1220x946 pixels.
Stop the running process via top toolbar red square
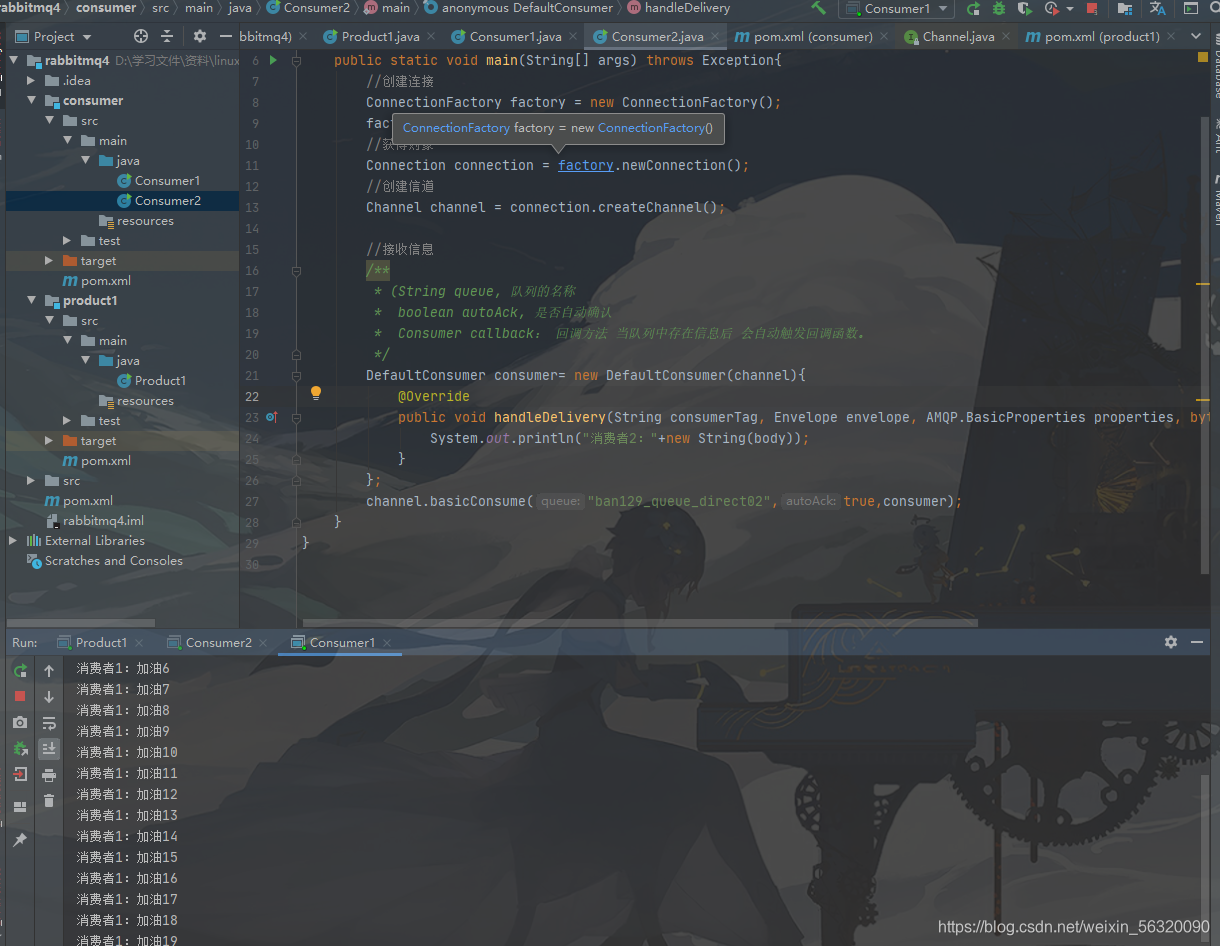tap(1091, 9)
